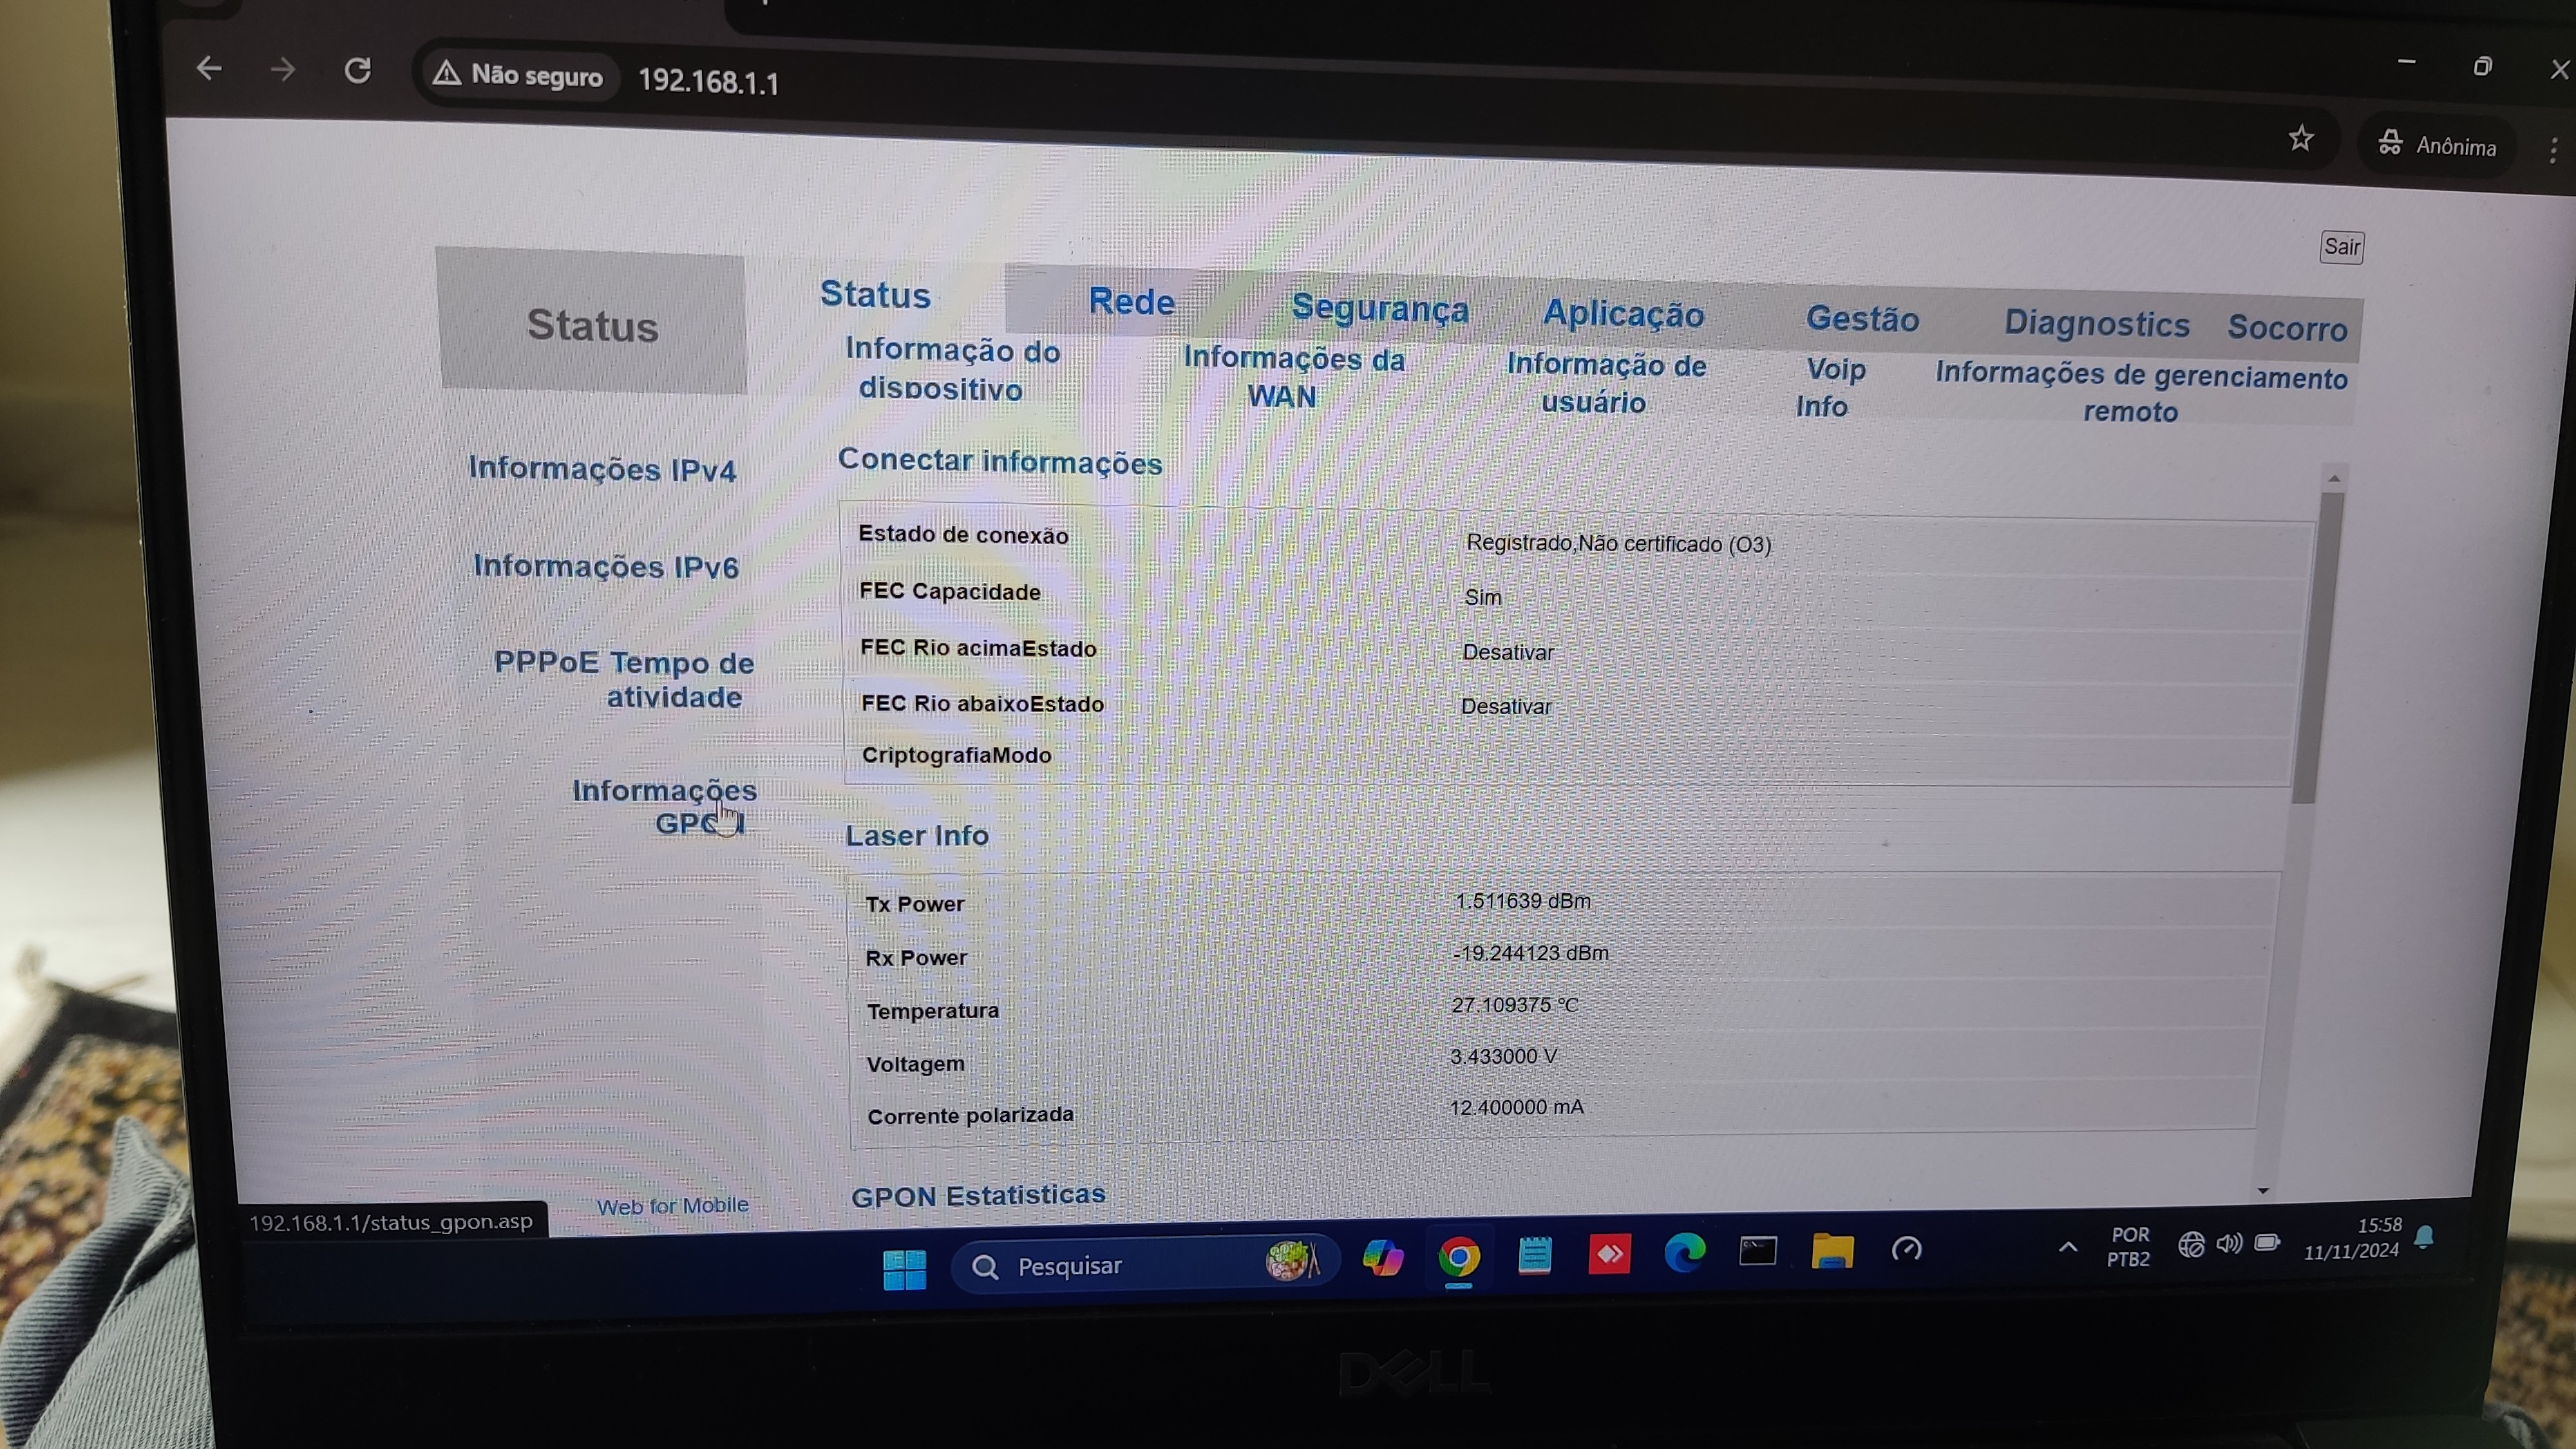Image resolution: width=2576 pixels, height=1449 pixels.
Task: Click the Não seguro warning badge
Action: point(518,76)
